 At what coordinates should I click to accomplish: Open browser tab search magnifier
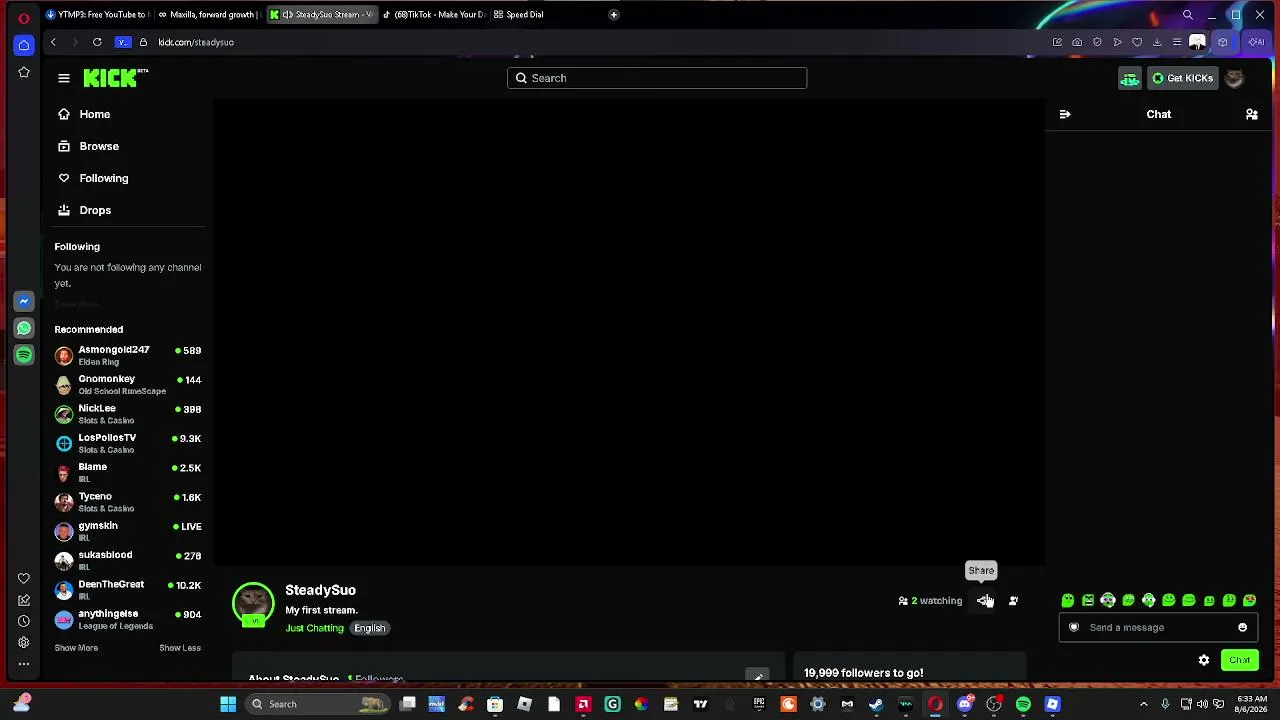1188,15
